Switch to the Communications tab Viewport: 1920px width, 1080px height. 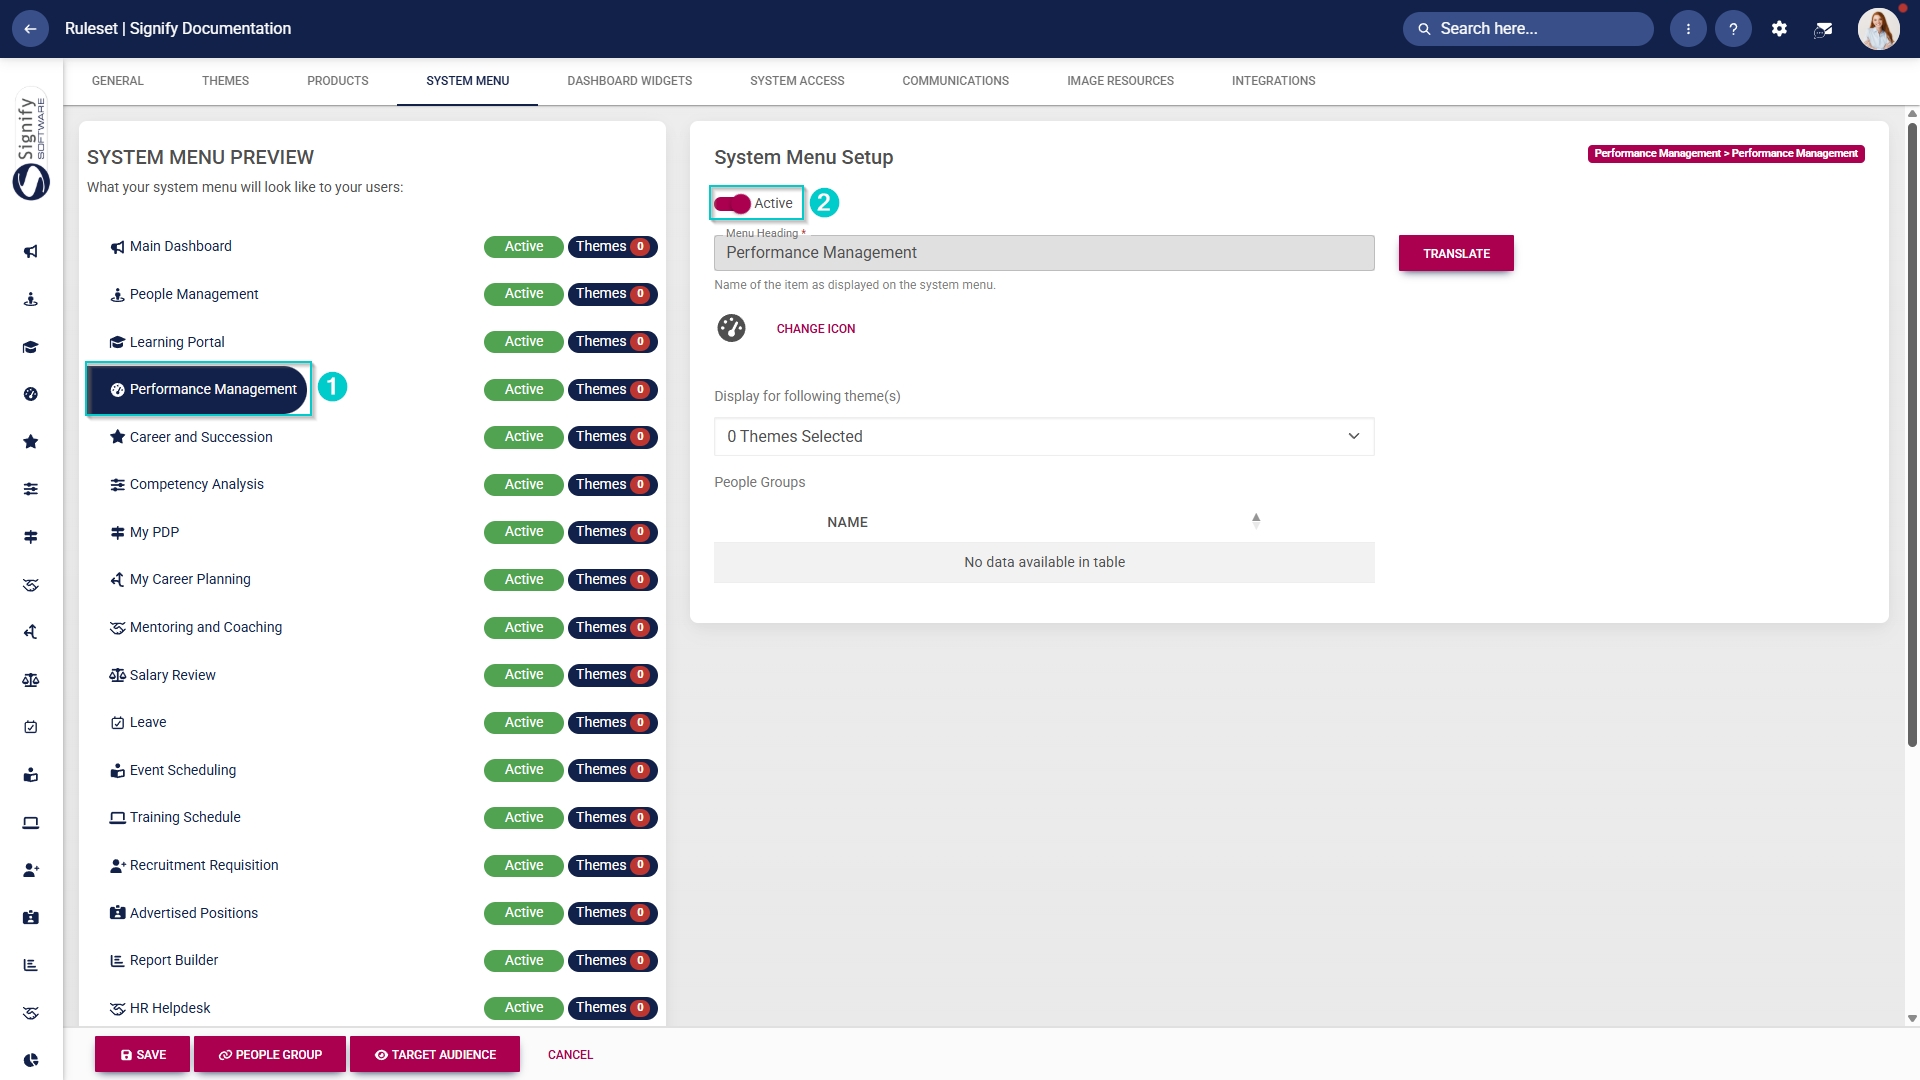pyautogui.click(x=955, y=81)
